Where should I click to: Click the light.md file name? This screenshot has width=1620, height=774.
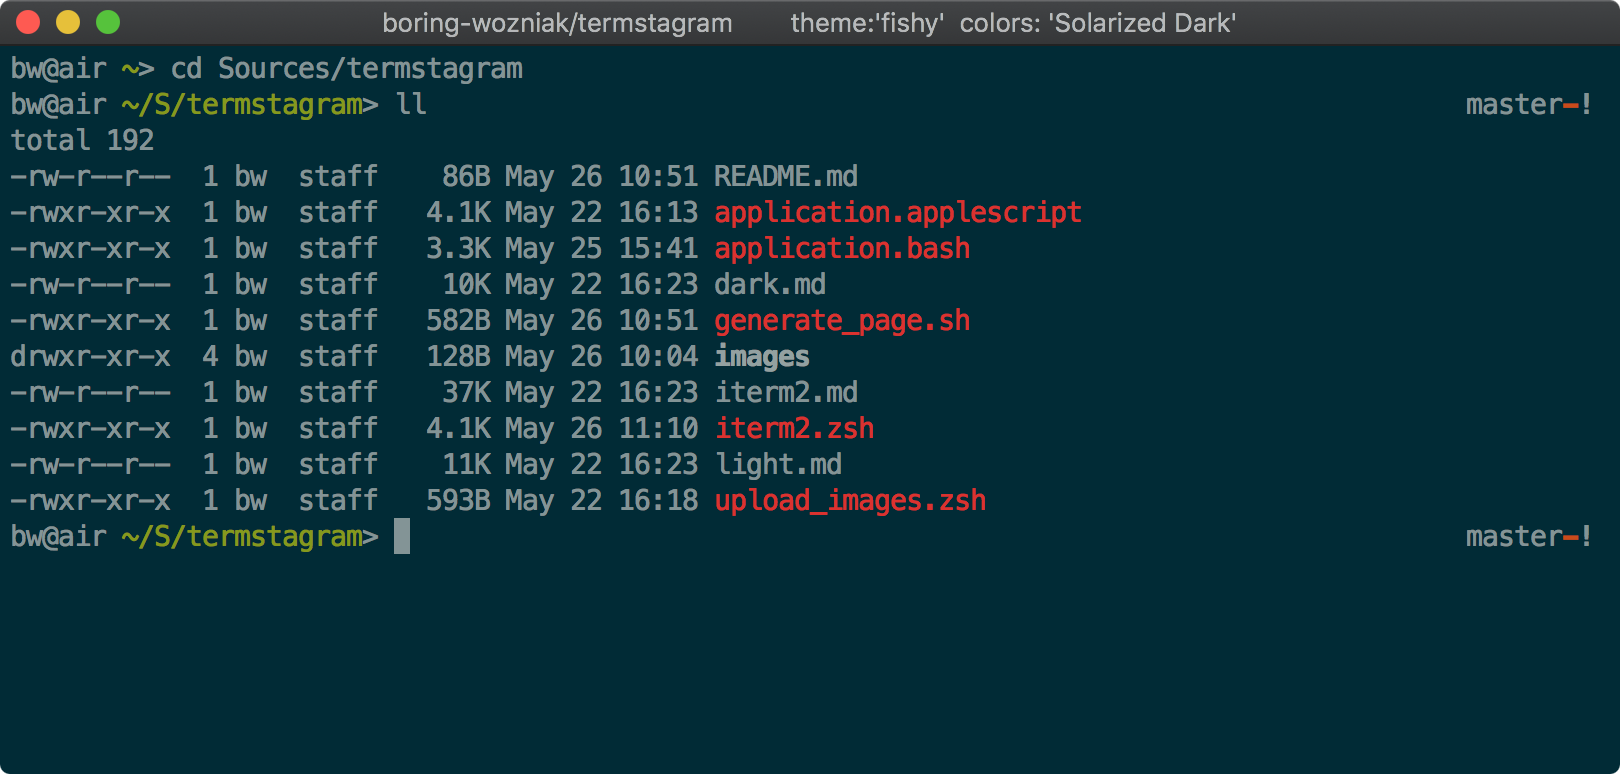tap(778, 465)
